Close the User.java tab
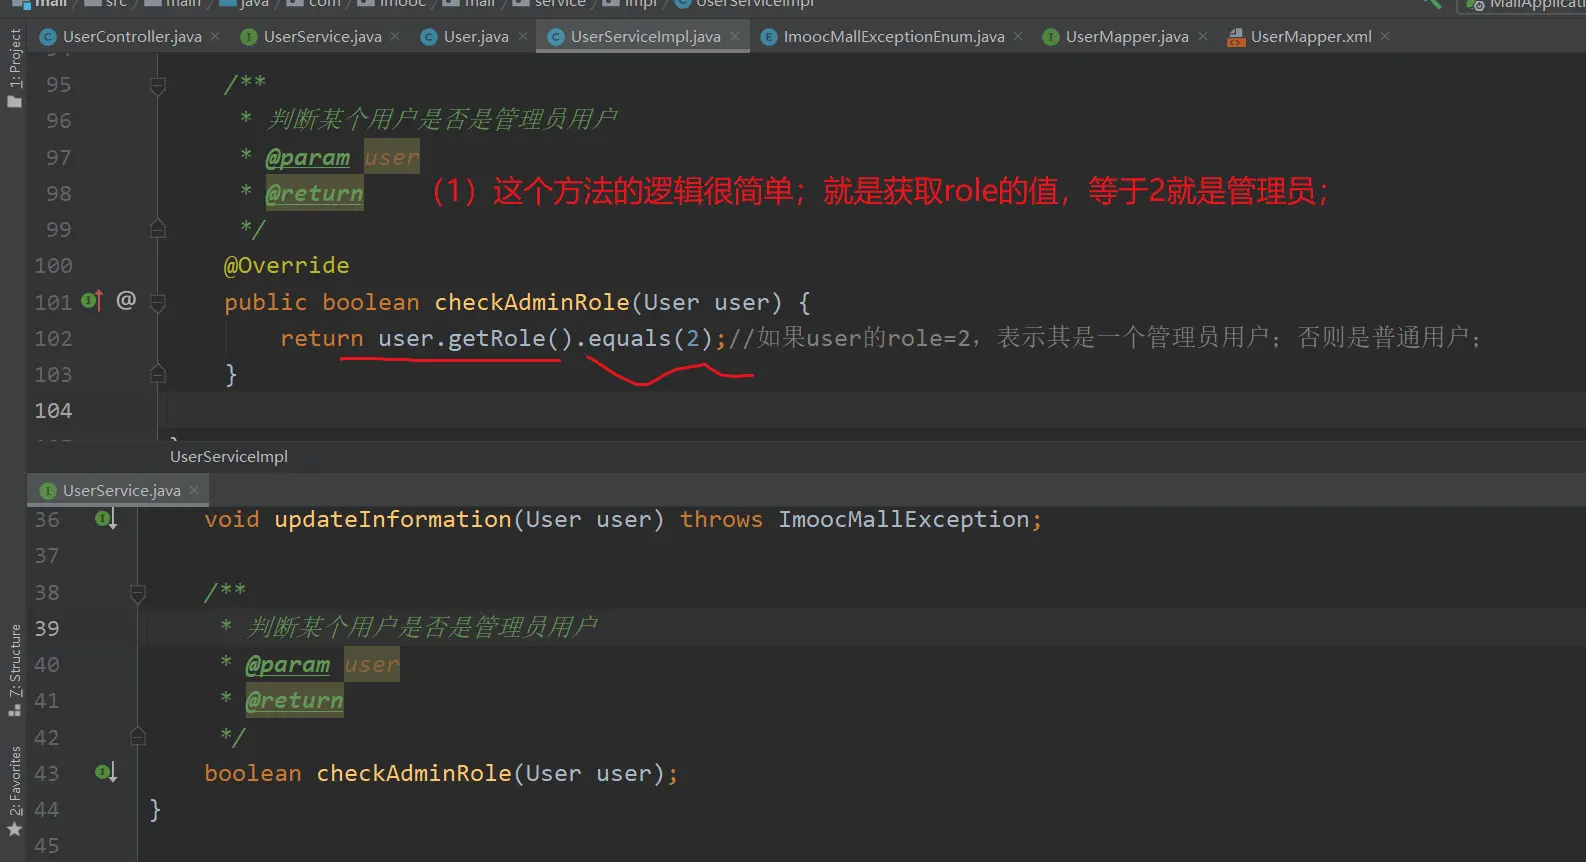The width and height of the screenshot is (1586, 862). (522, 37)
